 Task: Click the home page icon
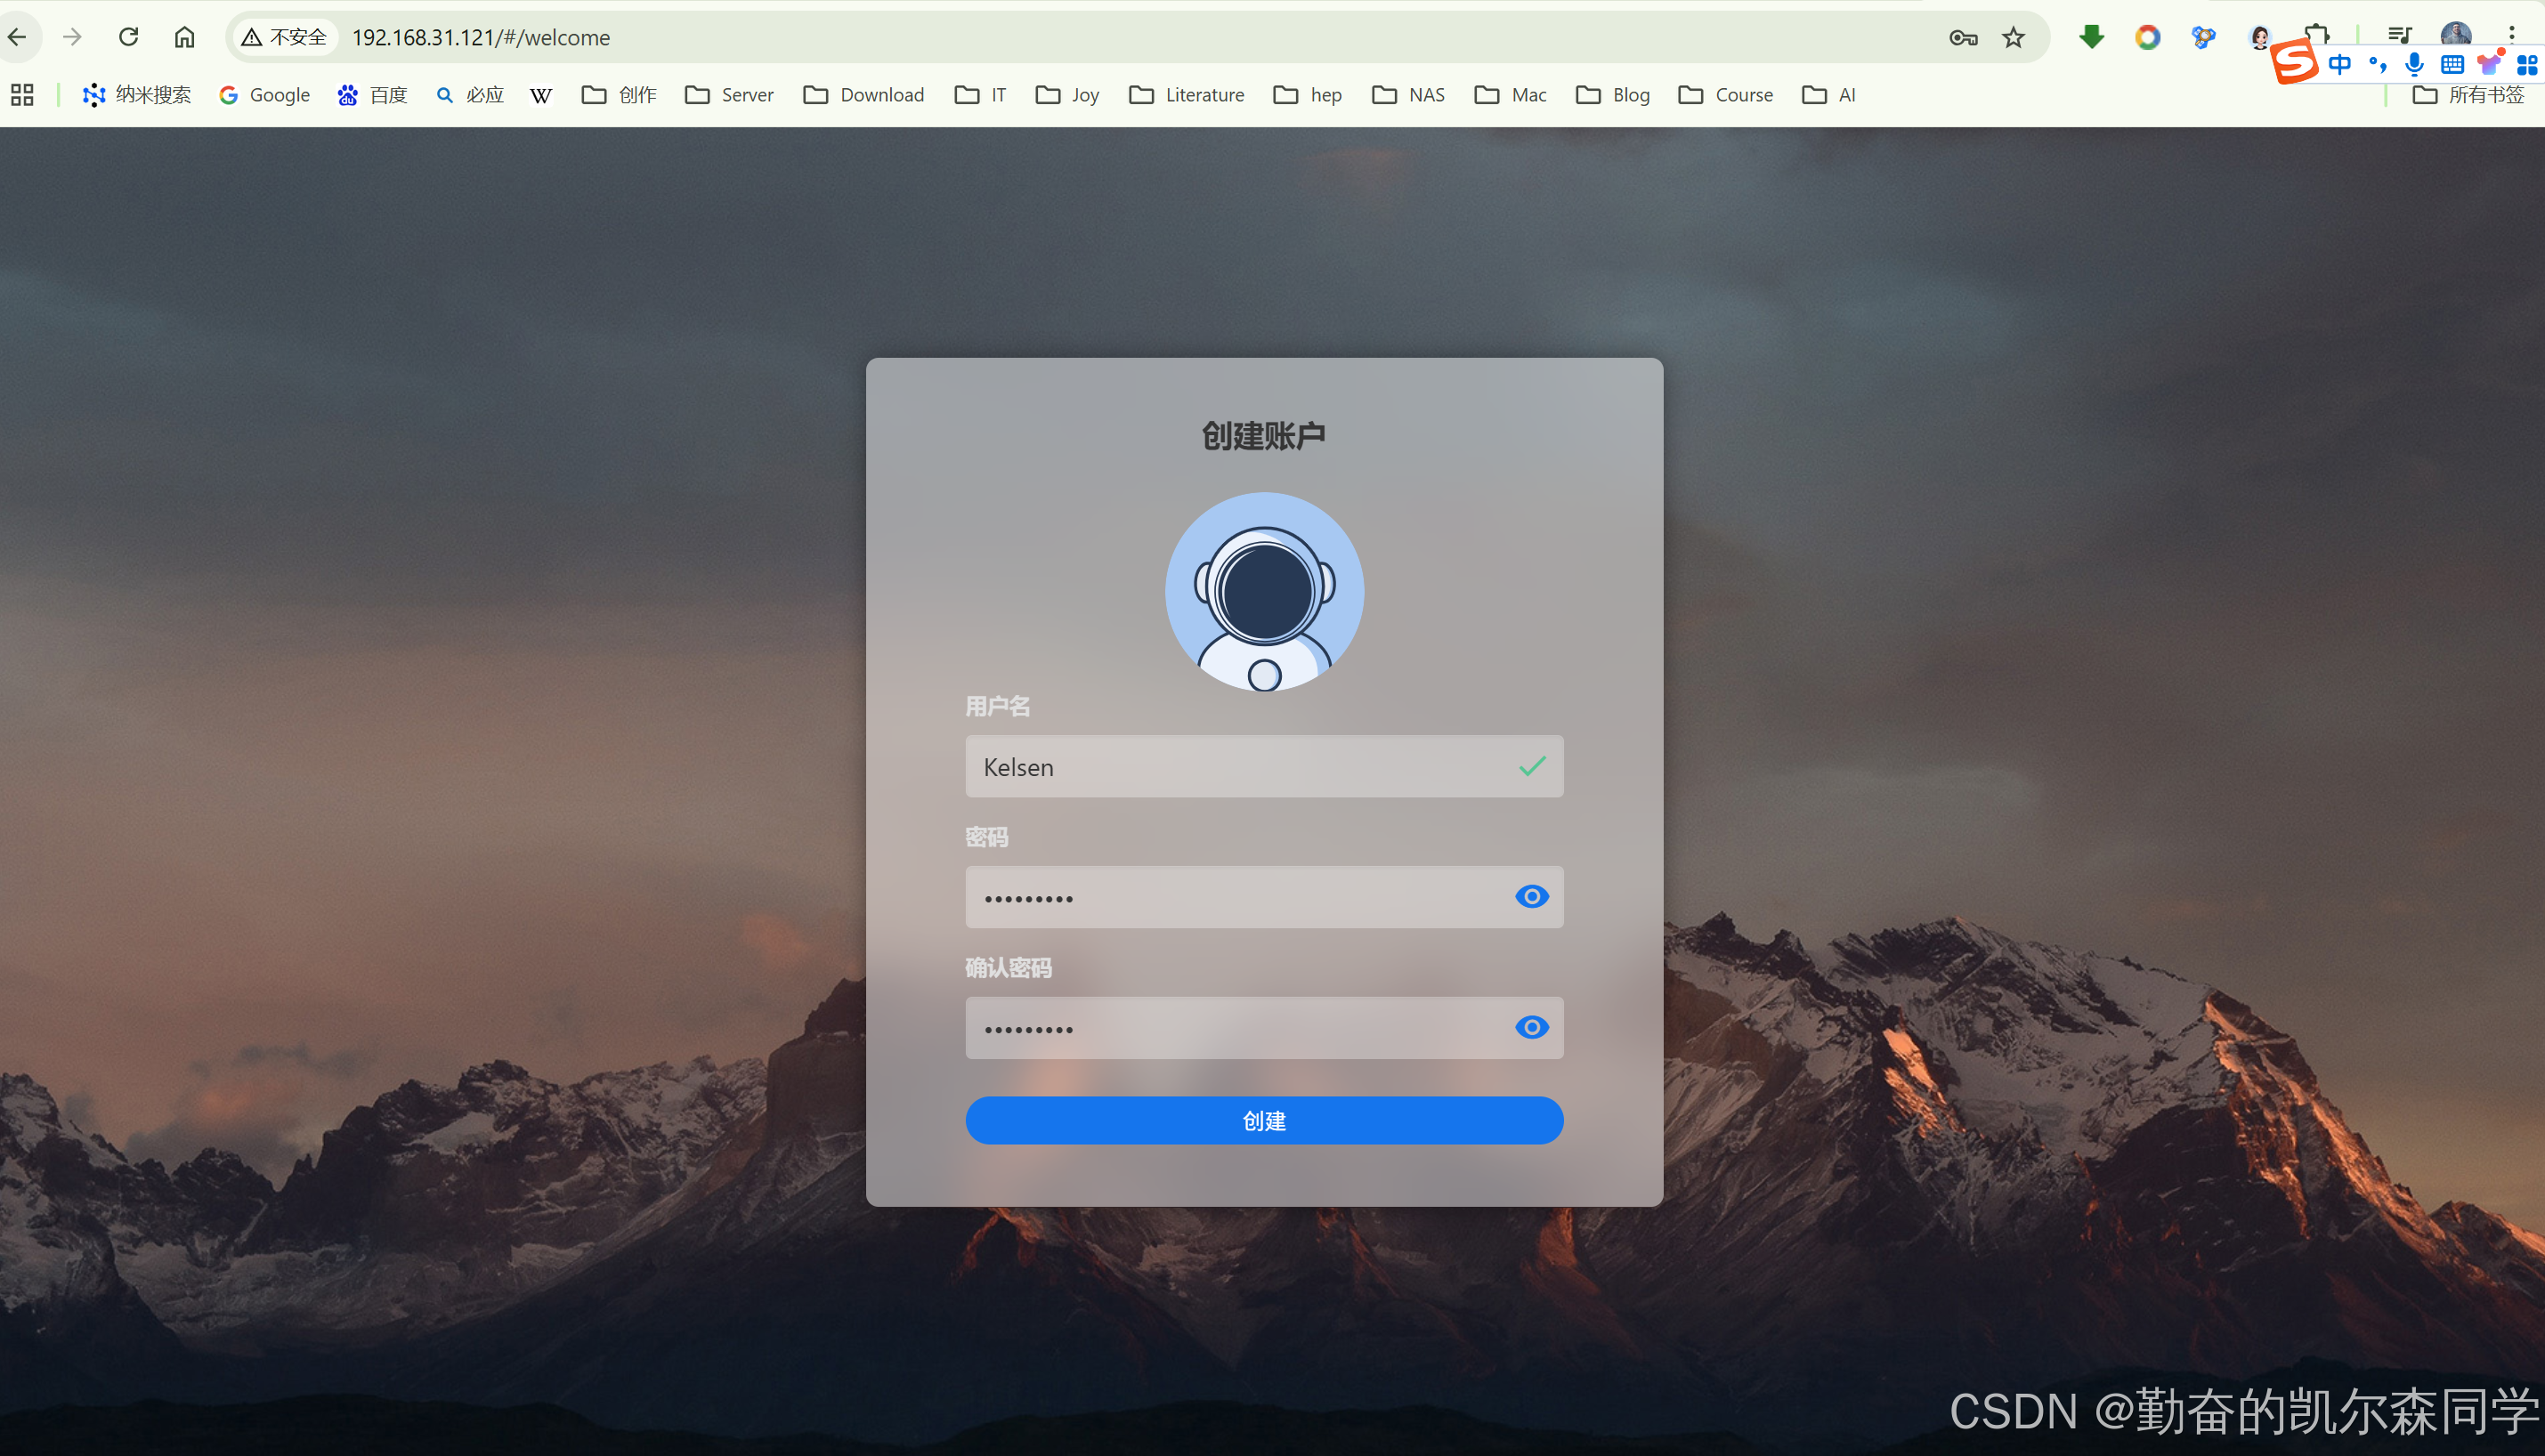click(x=184, y=37)
